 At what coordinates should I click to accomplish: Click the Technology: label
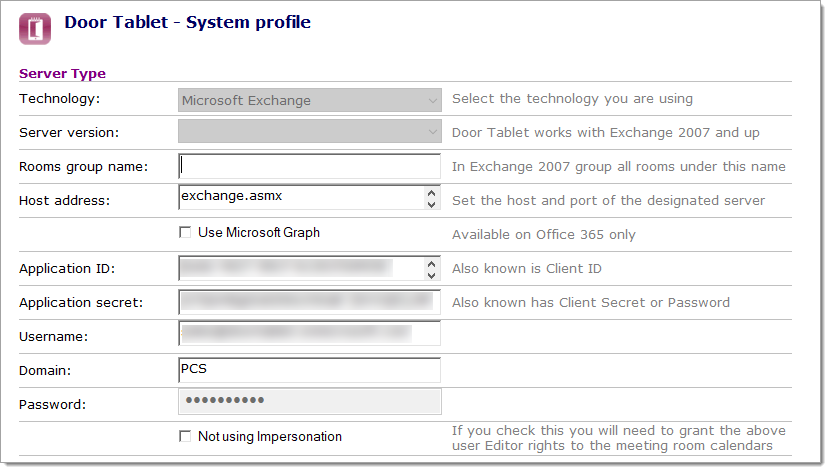(60, 99)
